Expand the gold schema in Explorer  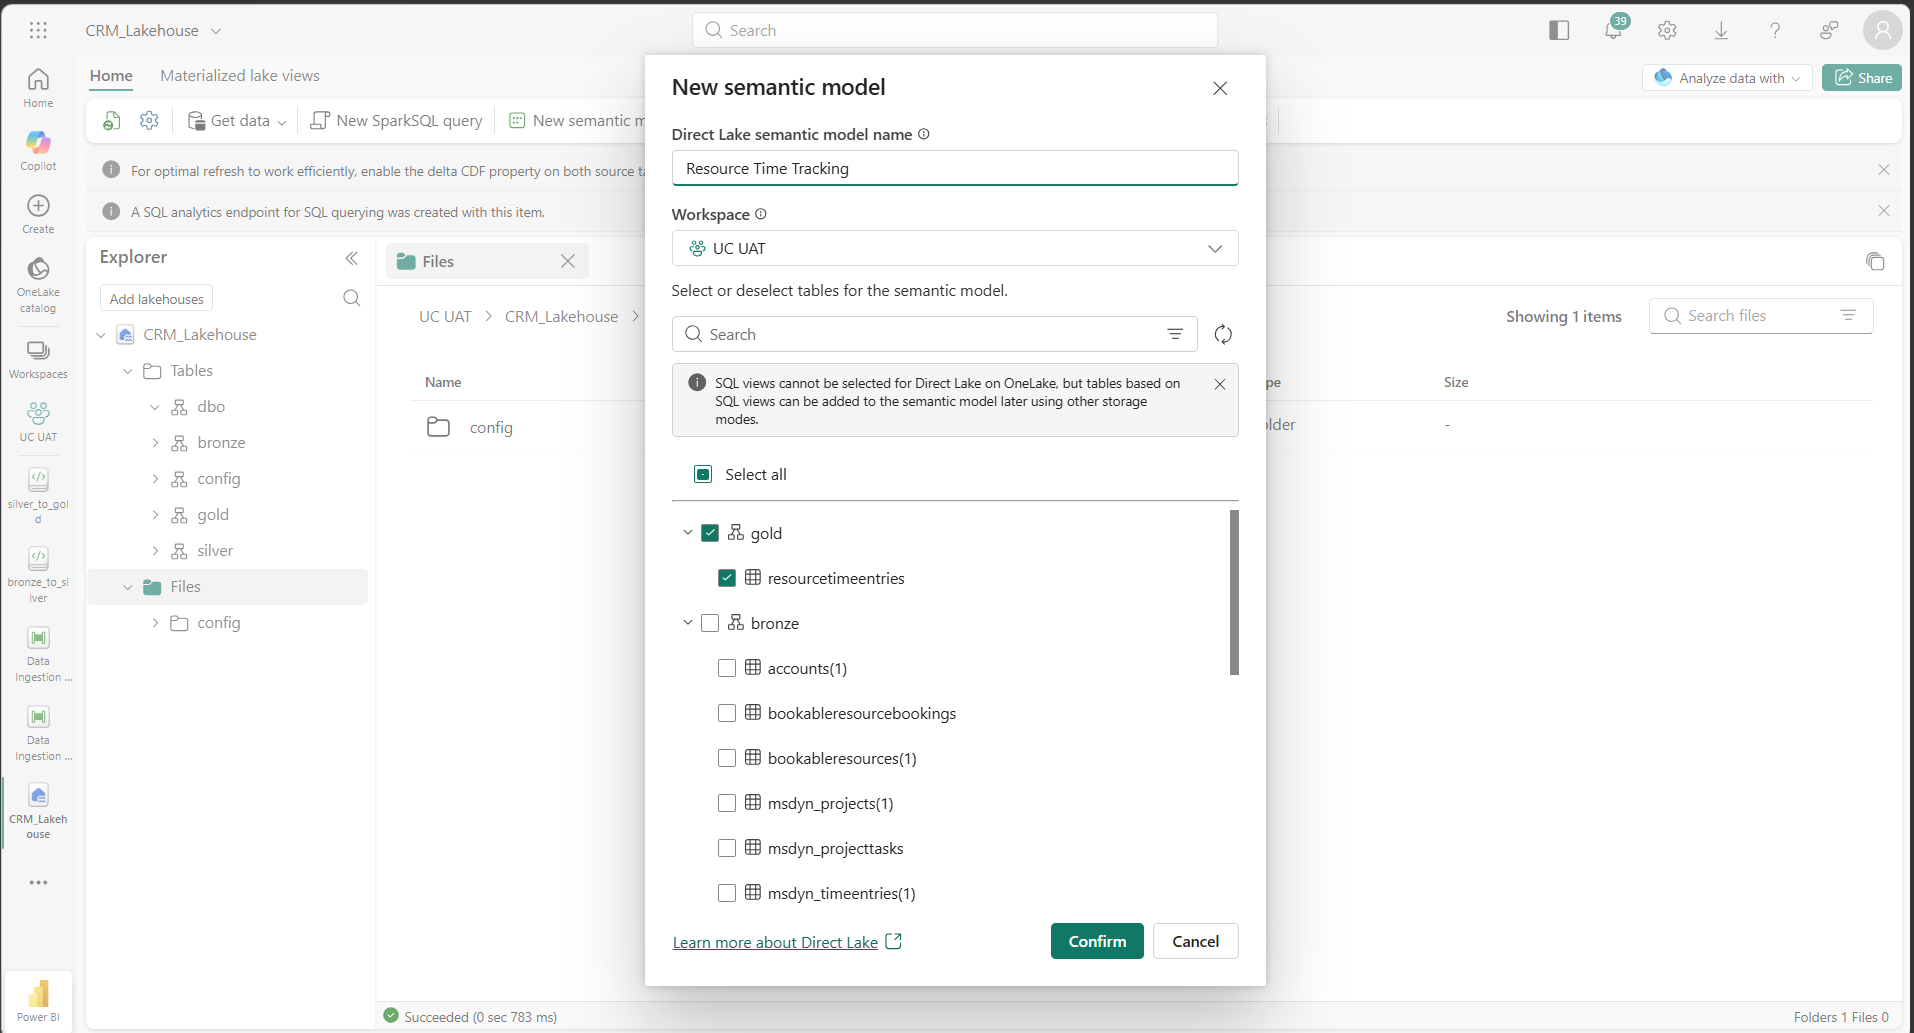tap(155, 515)
